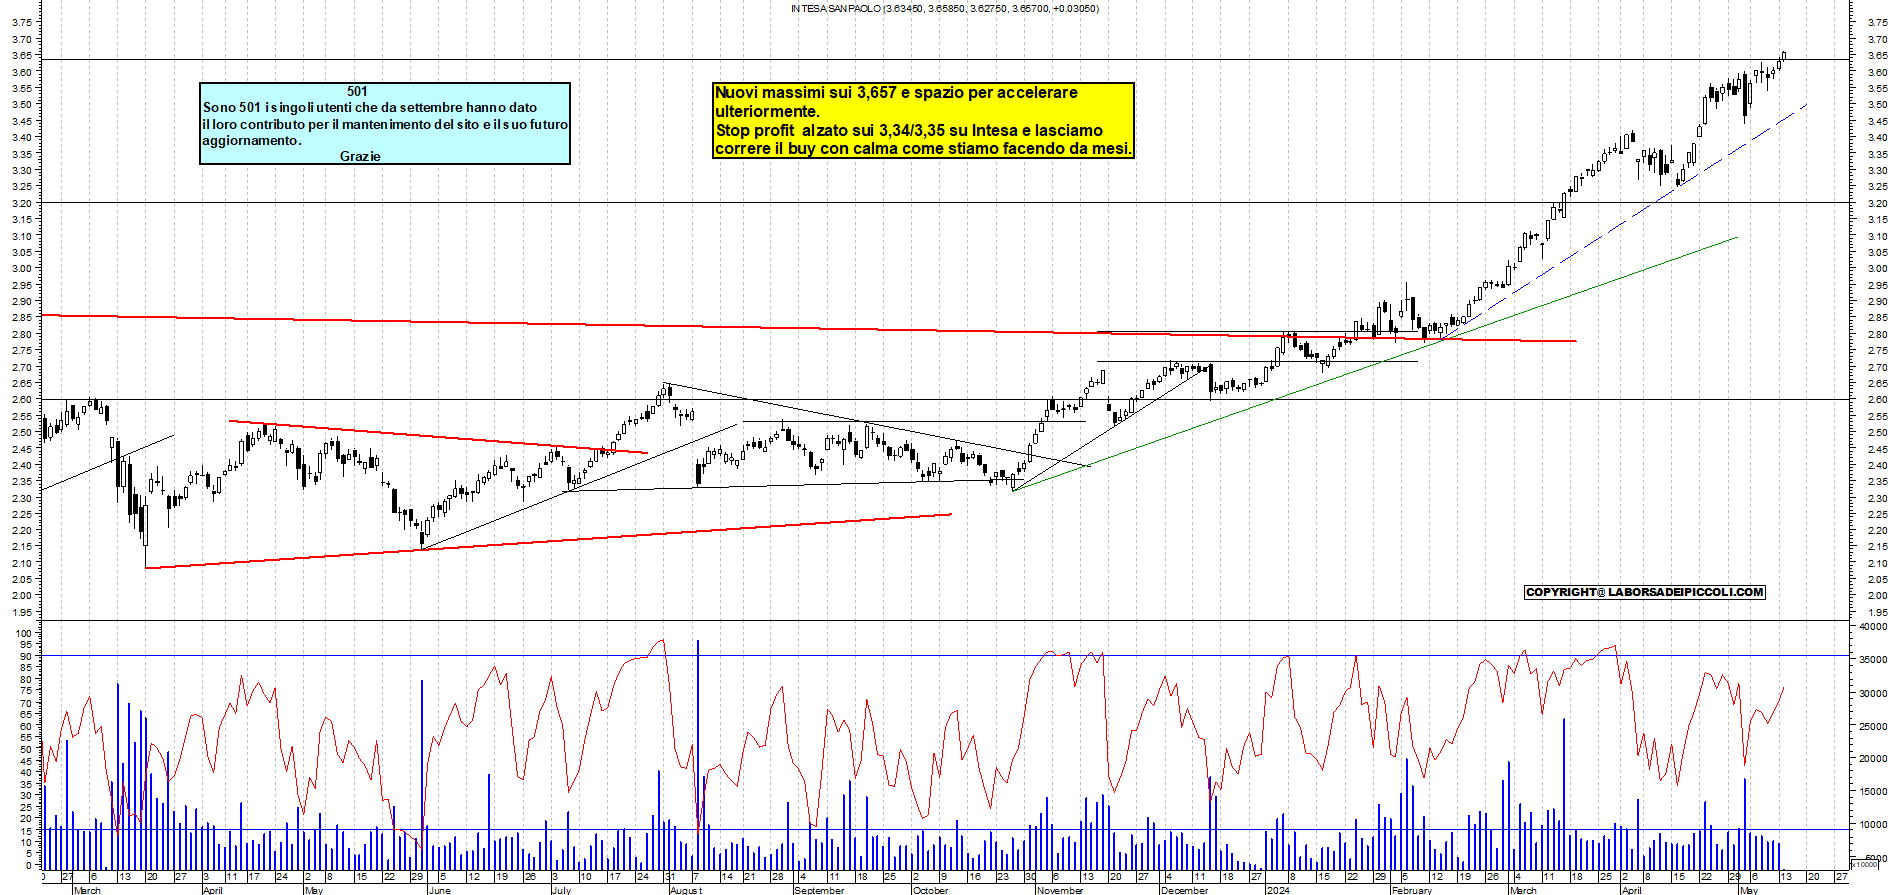Click the 1.95 label on right price scale
Image resolution: width=1890 pixels, height=895 pixels.
click(x=1877, y=612)
